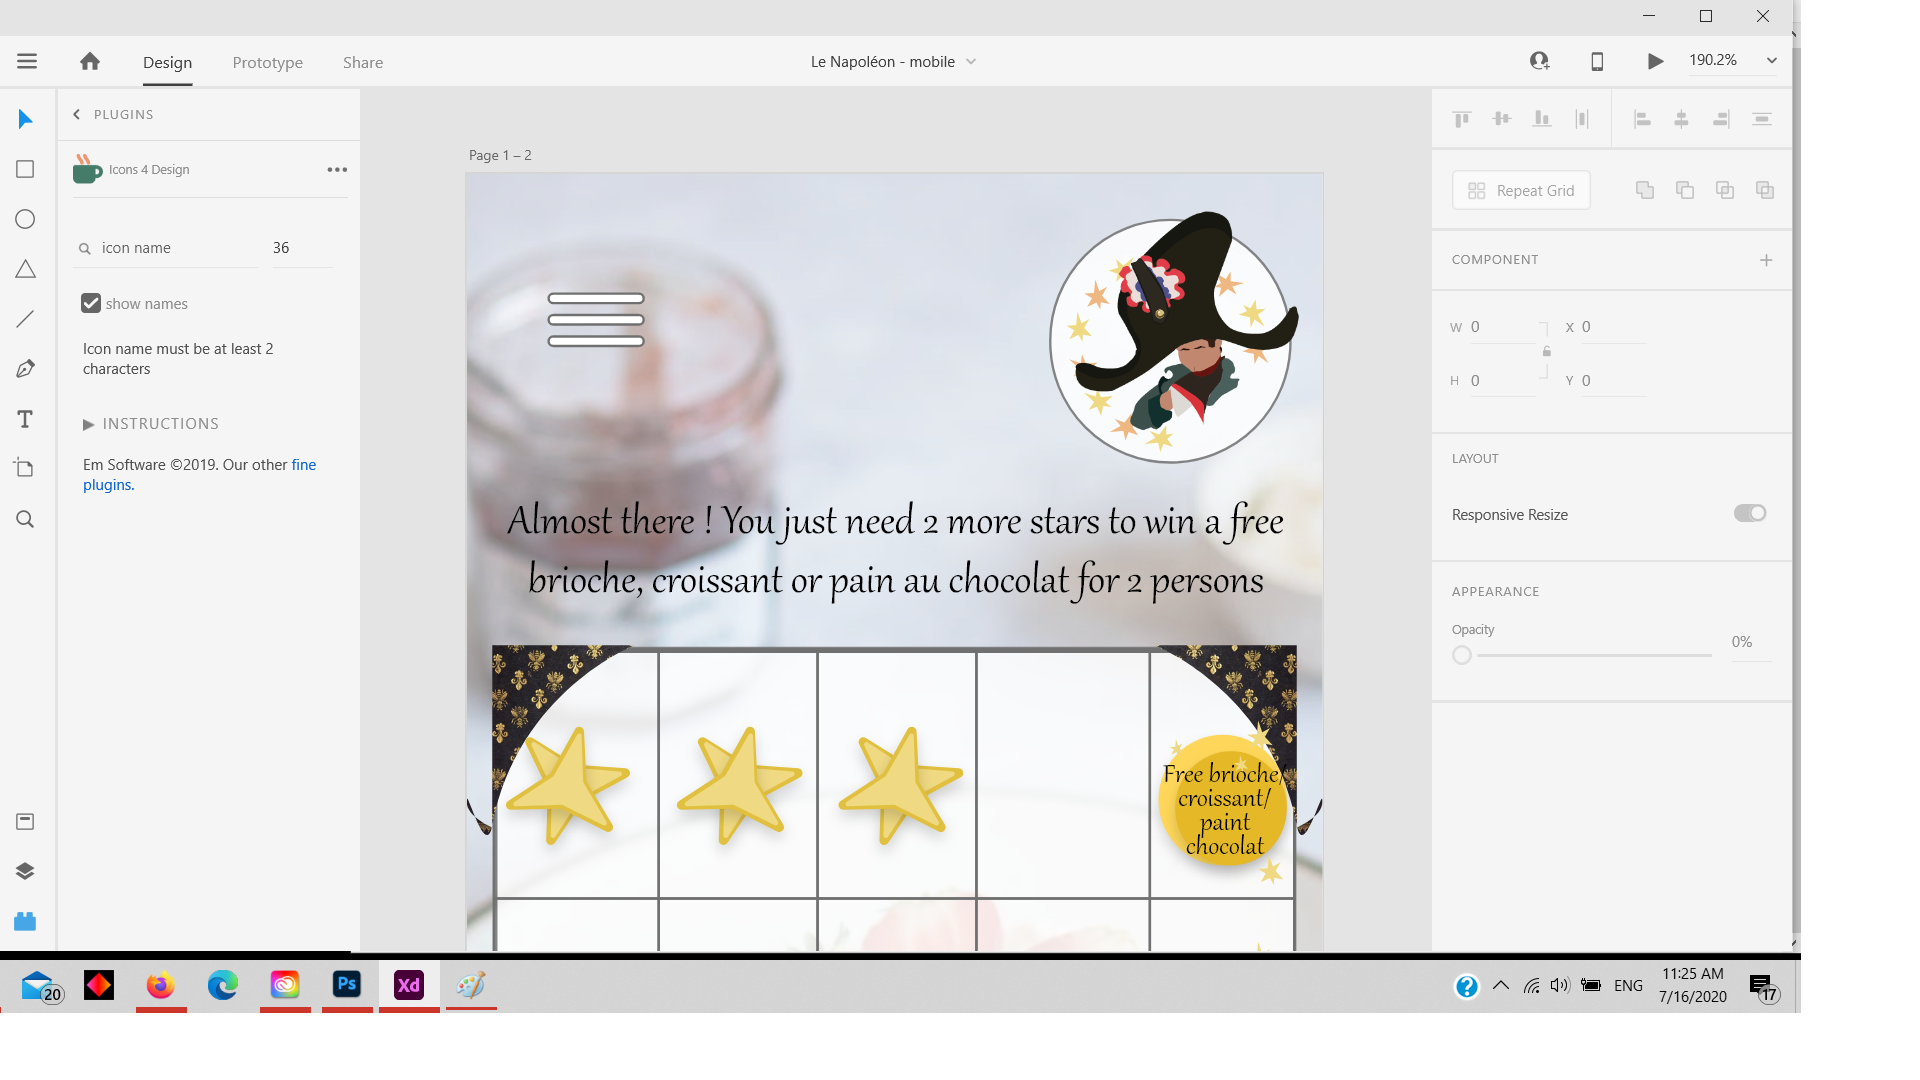The image size is (1920, 1080).
Task: Open the Le Napoléon document title dropdown
Action: point(970,62)
